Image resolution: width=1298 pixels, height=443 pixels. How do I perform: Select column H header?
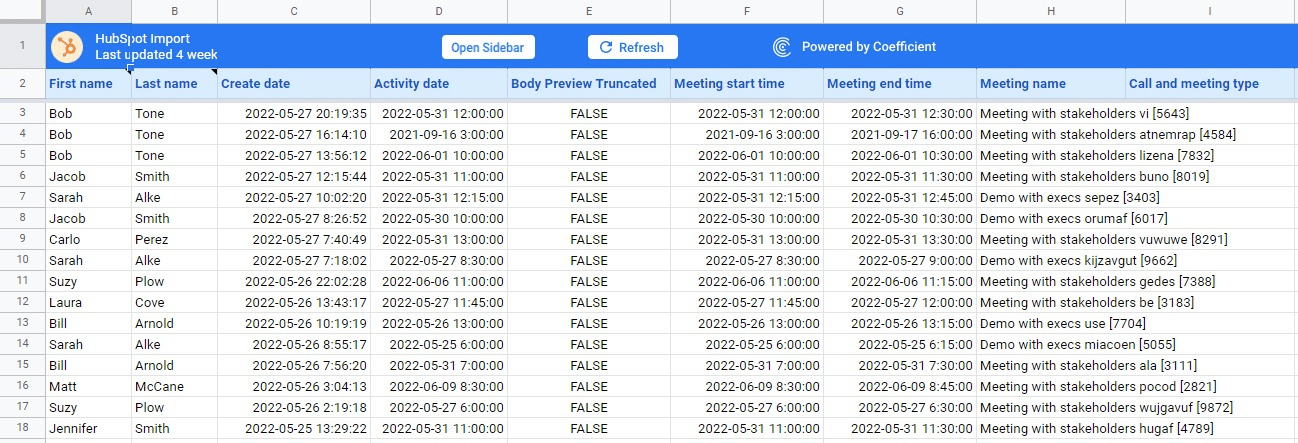tap(1050, 11)
